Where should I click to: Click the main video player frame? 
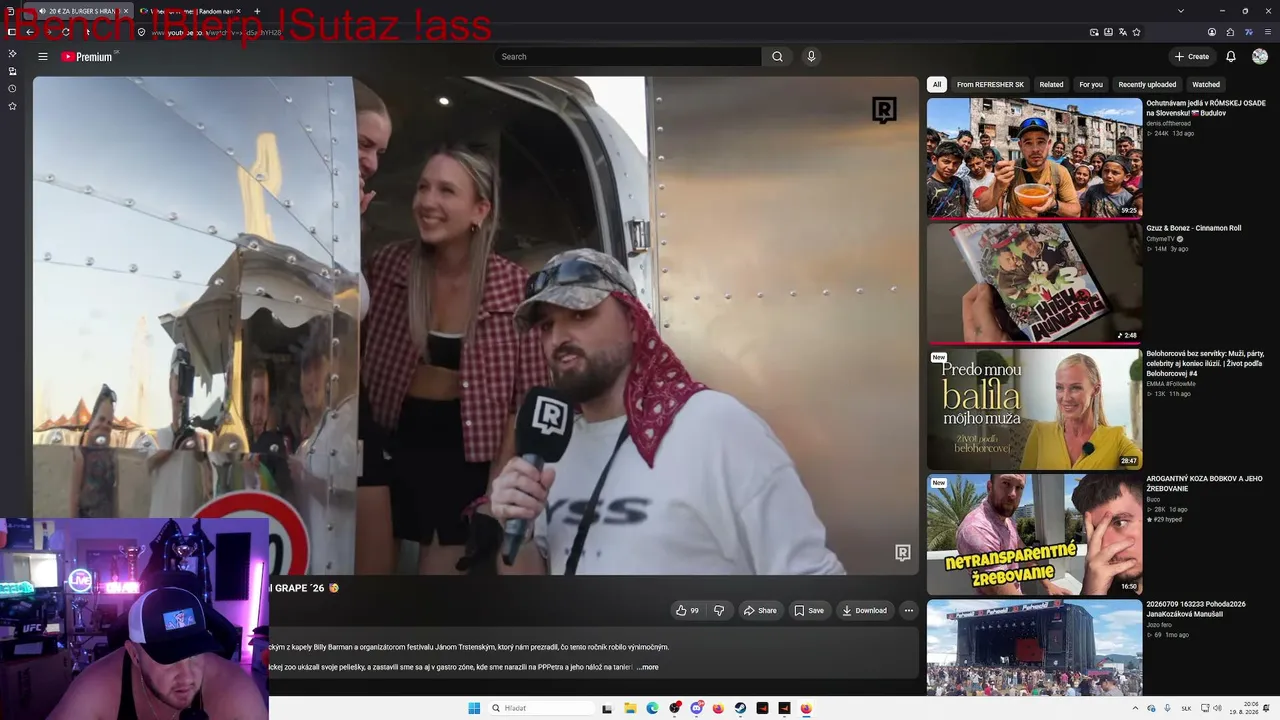click(x=475, y=326)
